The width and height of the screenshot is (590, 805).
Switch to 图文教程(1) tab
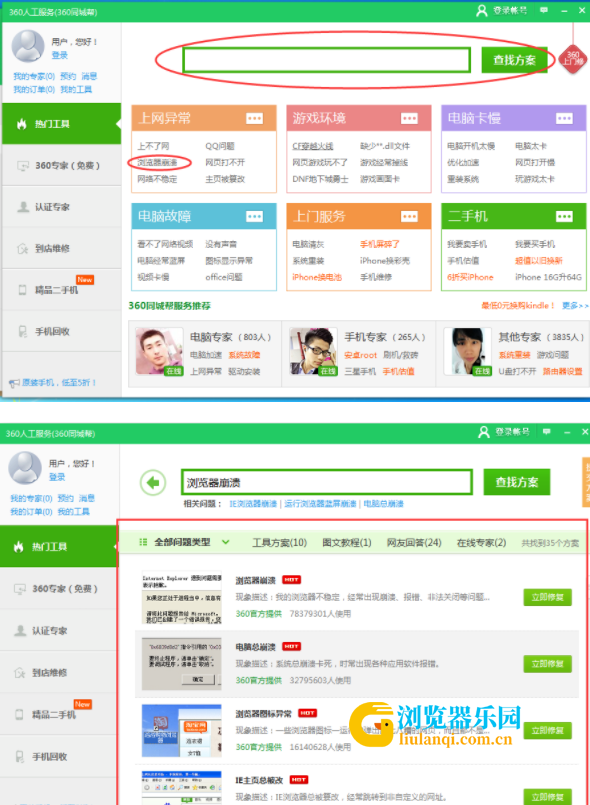pyautogui.click(x=347, y=543)
